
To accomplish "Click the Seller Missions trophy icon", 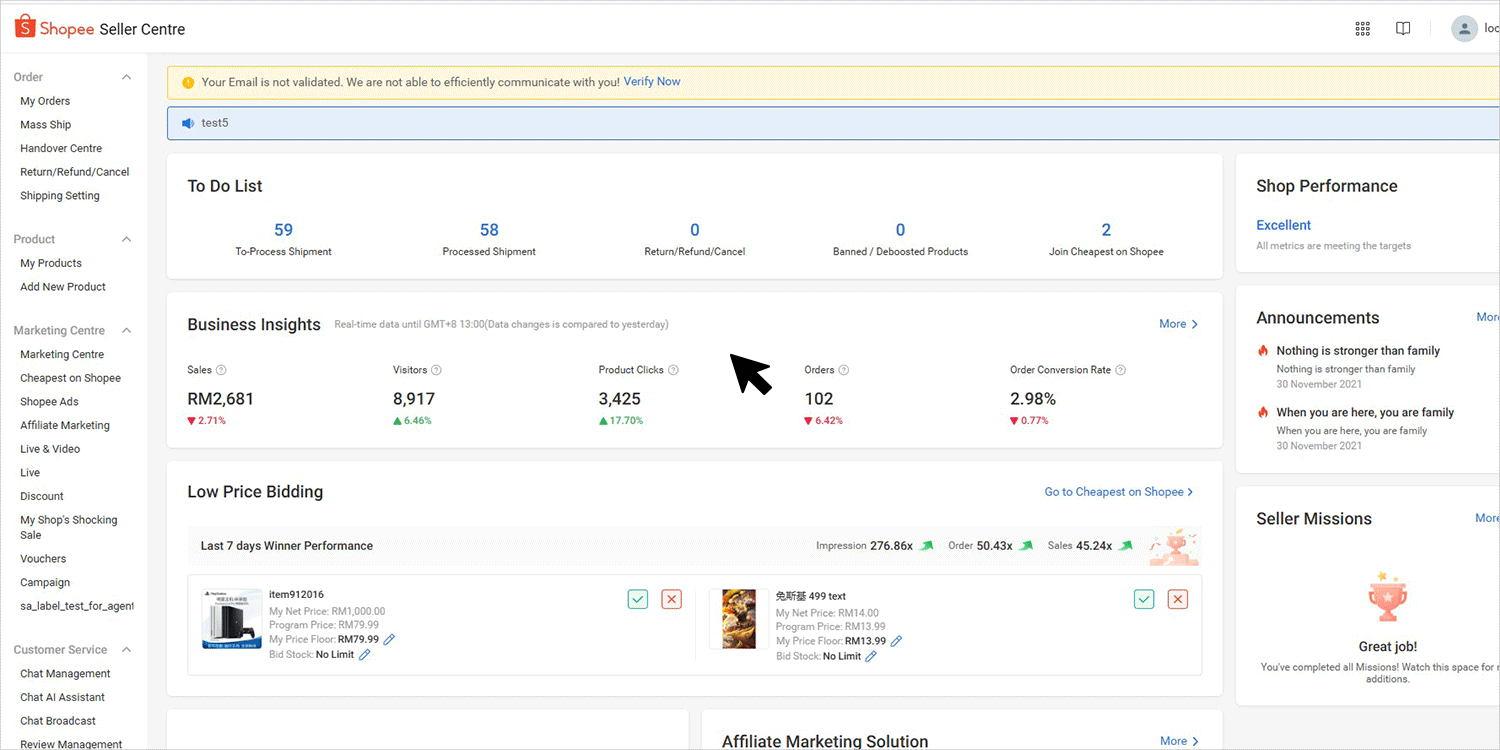I will coord(1388,595).
